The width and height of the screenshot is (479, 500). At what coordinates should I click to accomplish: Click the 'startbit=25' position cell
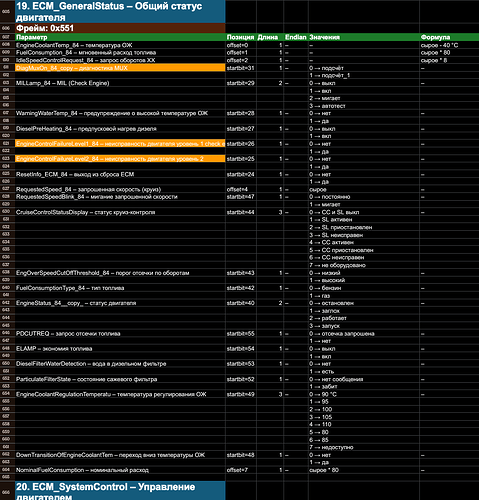[x=241, y=159]
